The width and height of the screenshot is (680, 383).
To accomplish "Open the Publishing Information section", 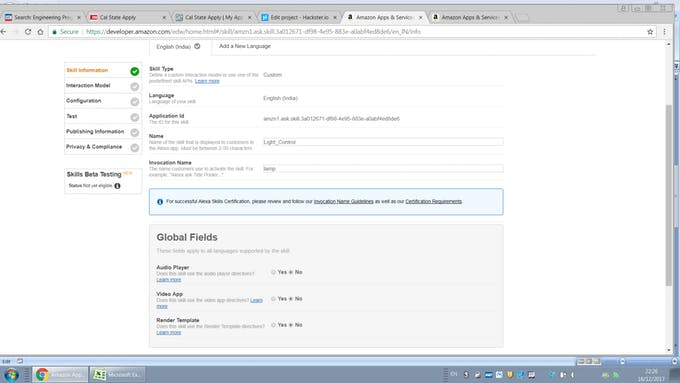I will 95,131.
